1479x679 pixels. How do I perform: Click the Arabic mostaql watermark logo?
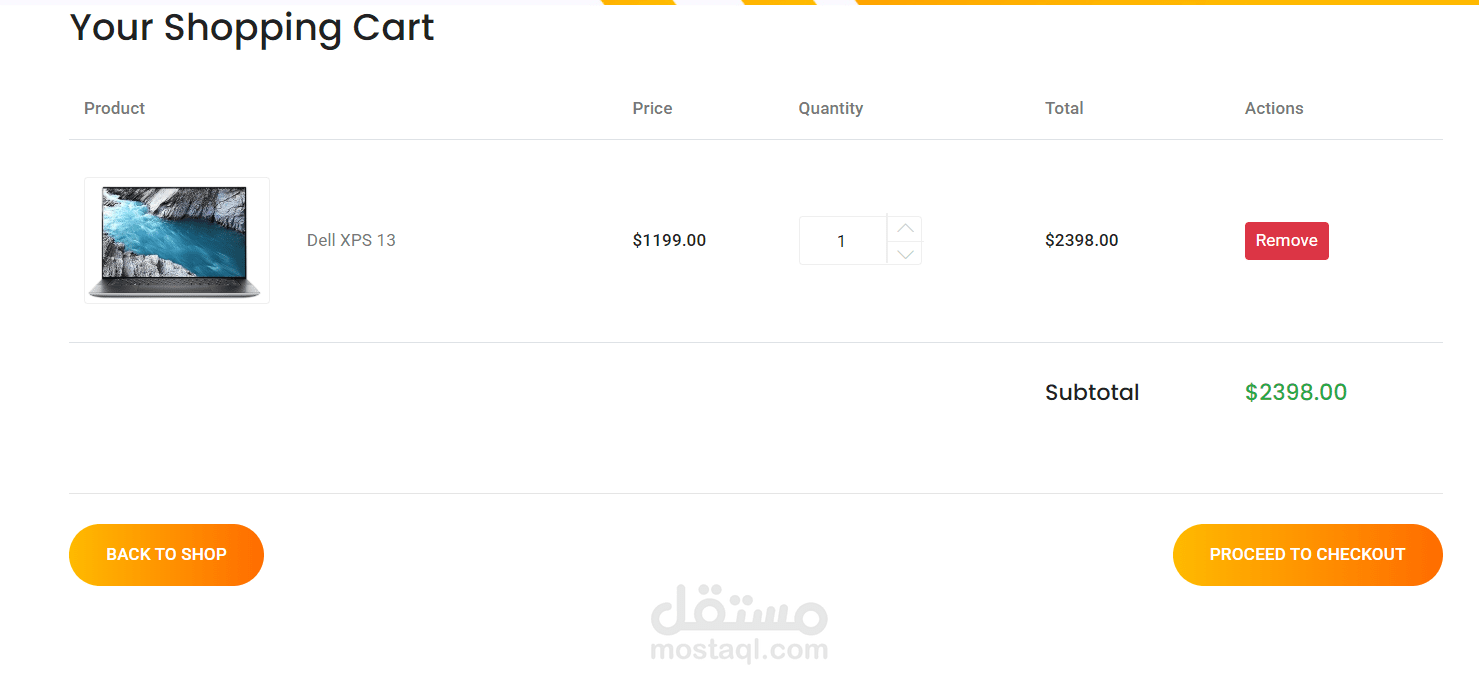(x=739, y=609)
